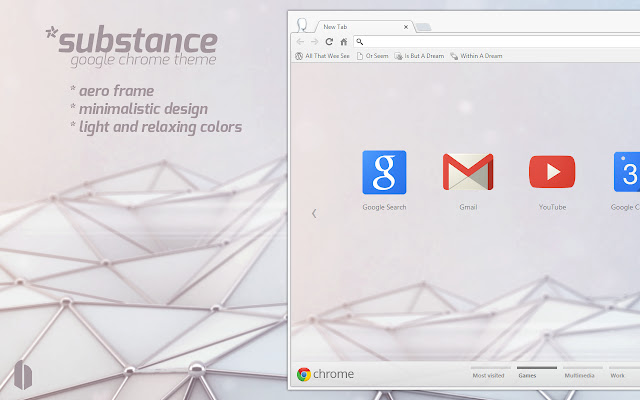Click the forward navigation arrow
This screenshot has height=400, width=640.
coord(314,42)
